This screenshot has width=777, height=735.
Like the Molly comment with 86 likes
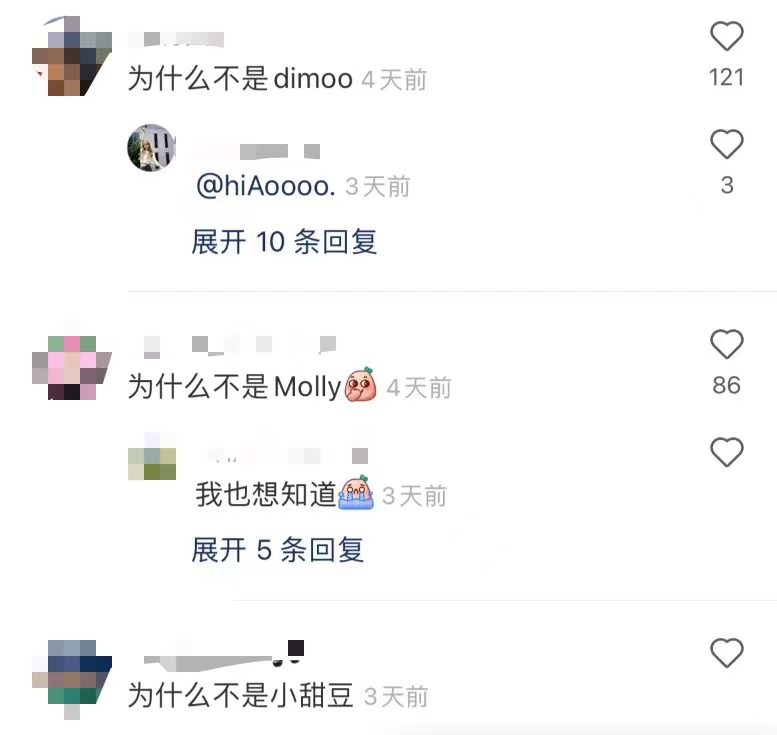click(x=726, y=344)
